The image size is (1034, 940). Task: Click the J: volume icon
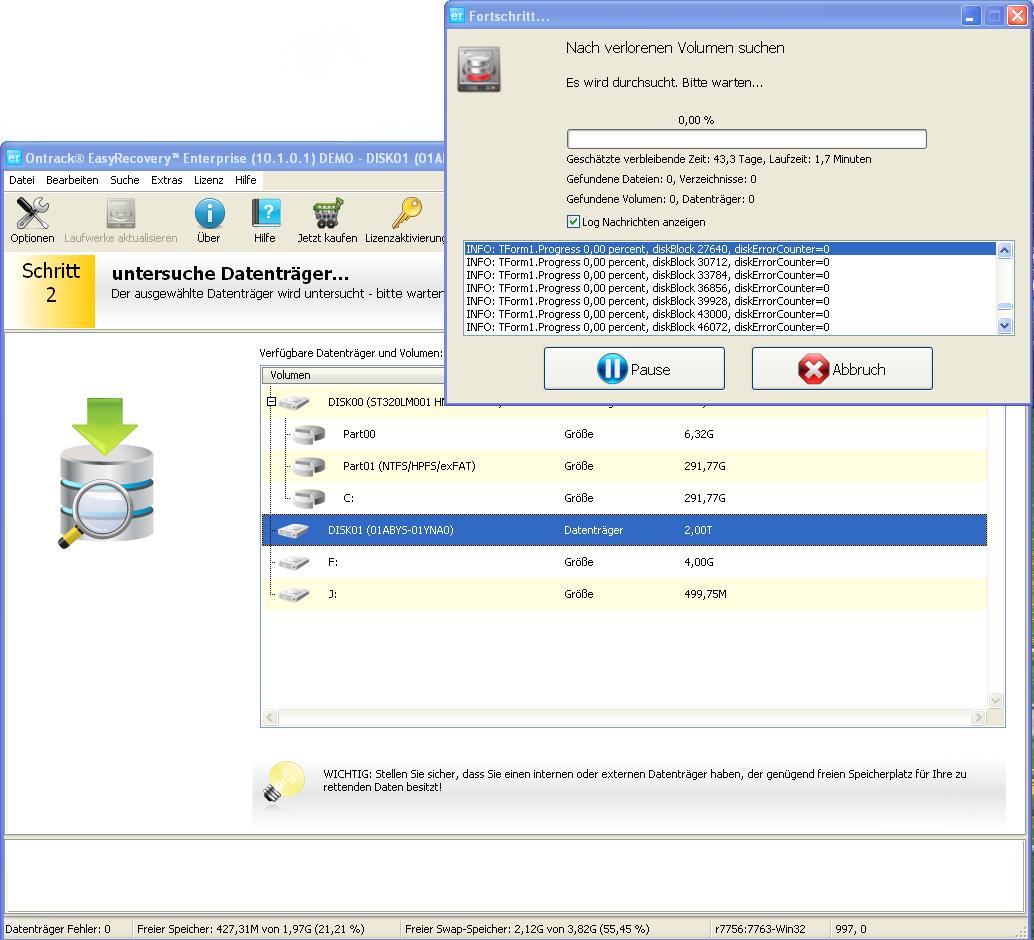tap(294, 594)
